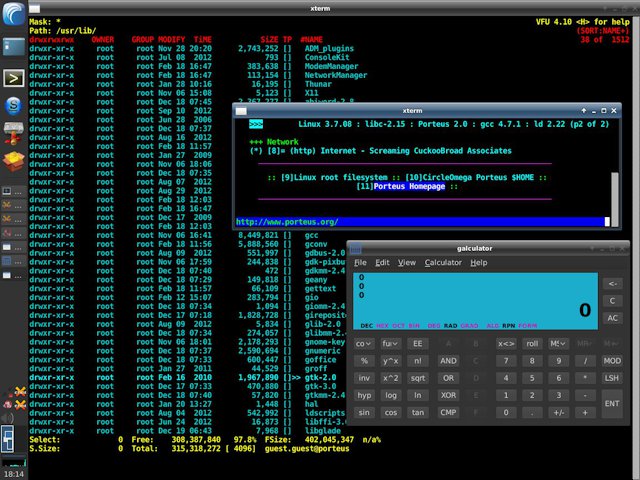Image resolution: width=640 pixels, height=480 pixels.
Task: Switch galculator display to HEX base
Action: tap(382, 326)
